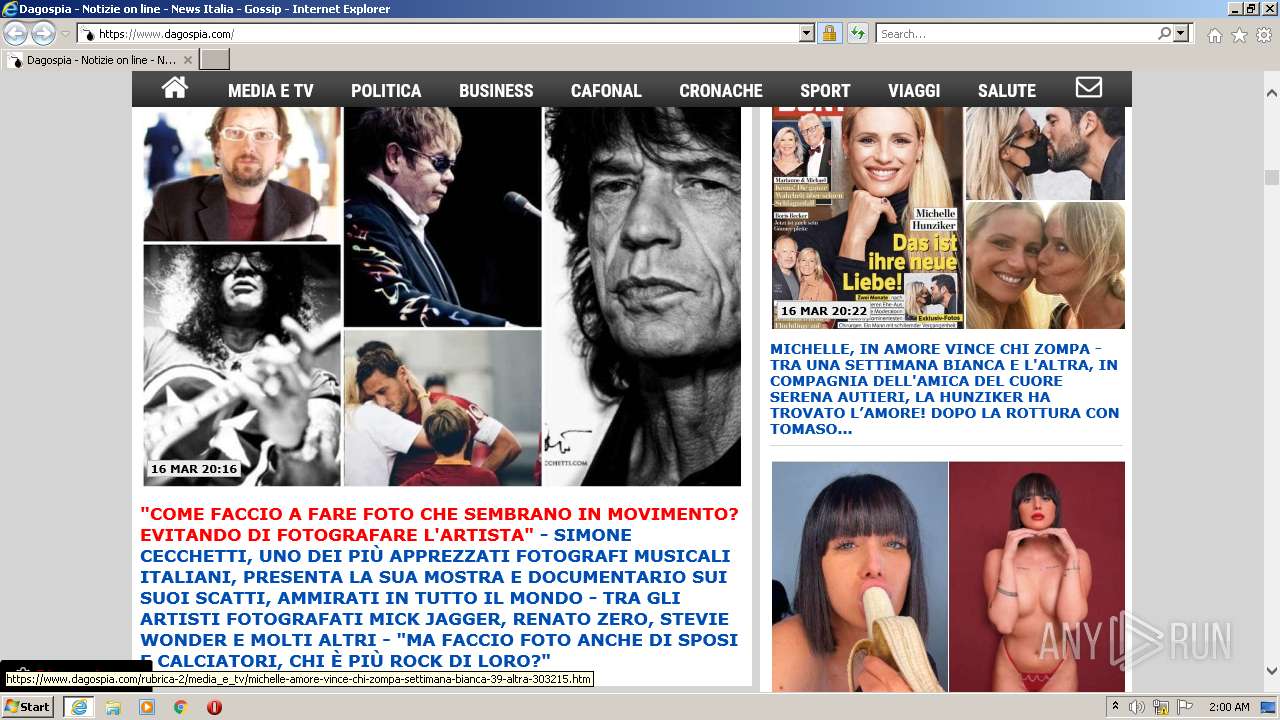Open the Windows Start menu
The image size is (1280, 720).
pos(28,706)
